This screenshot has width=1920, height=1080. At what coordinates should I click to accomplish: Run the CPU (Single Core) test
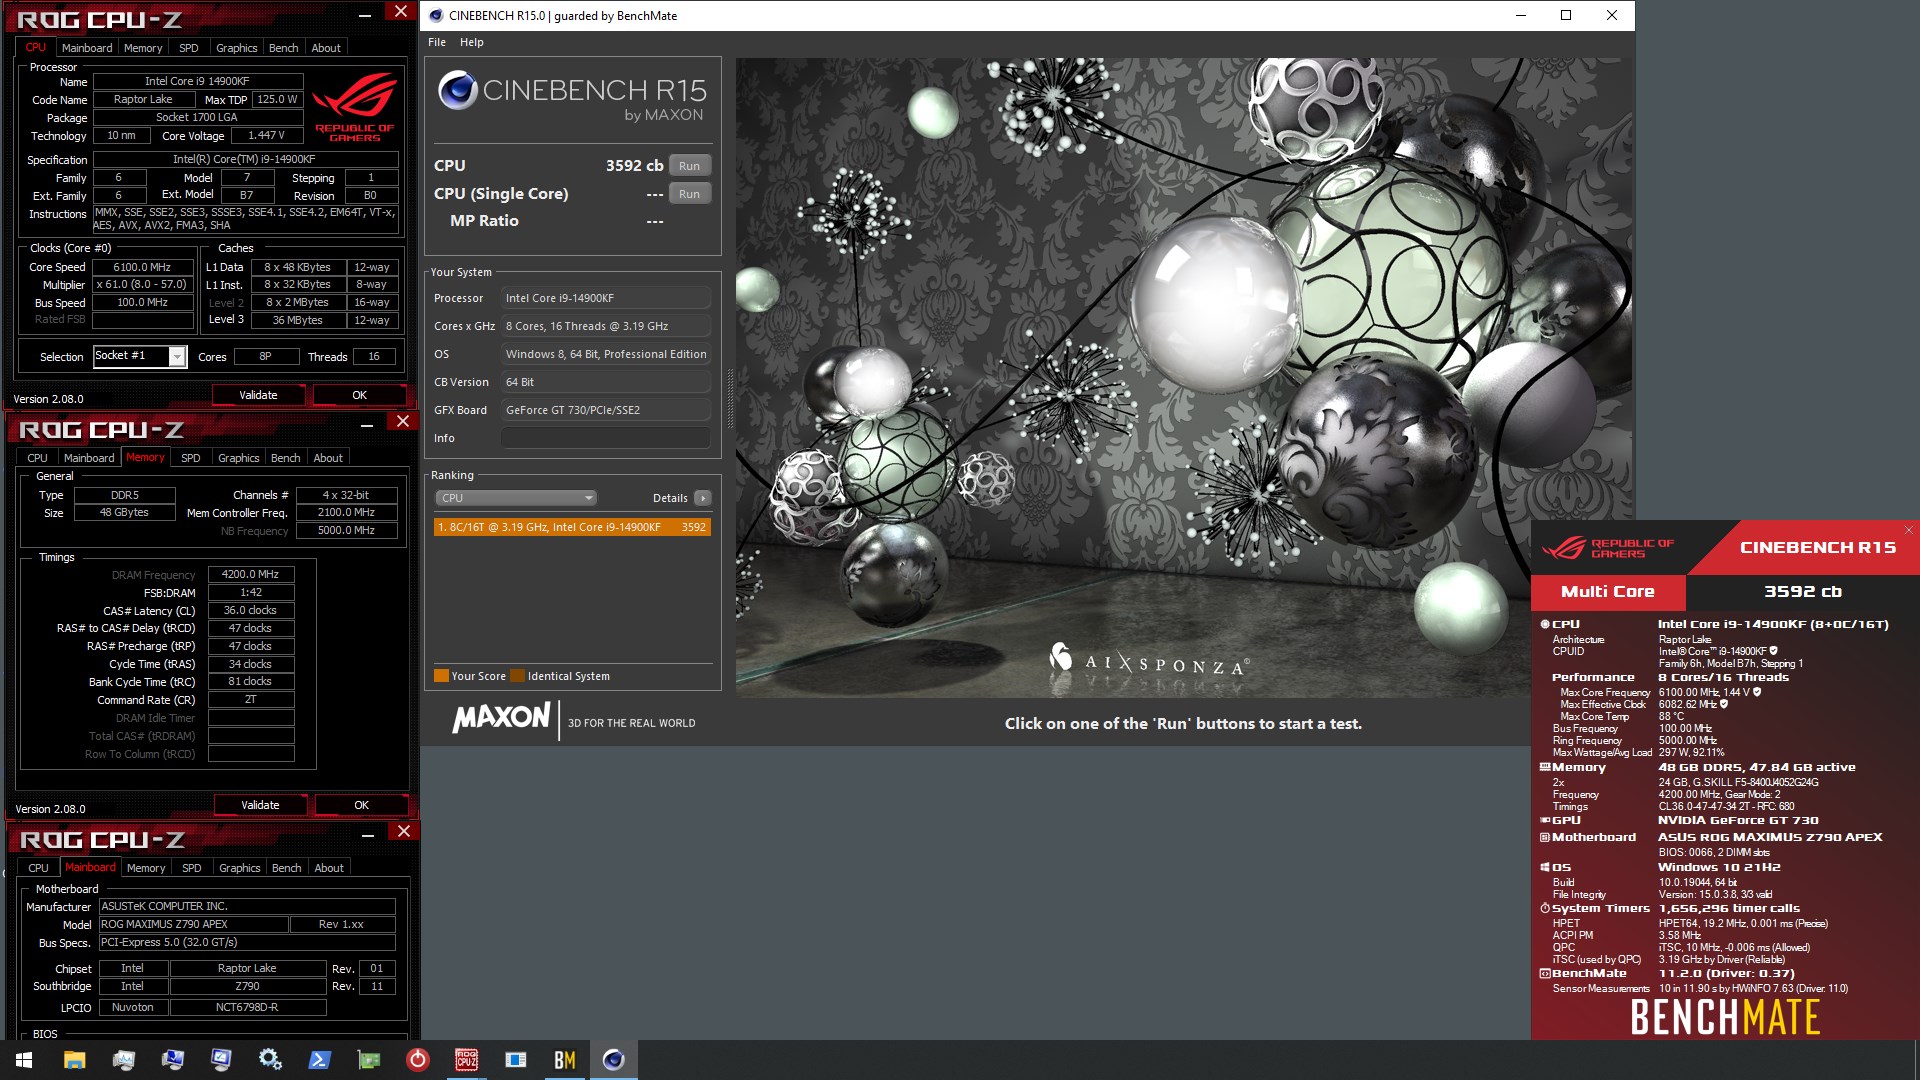(x=690, y=194)
